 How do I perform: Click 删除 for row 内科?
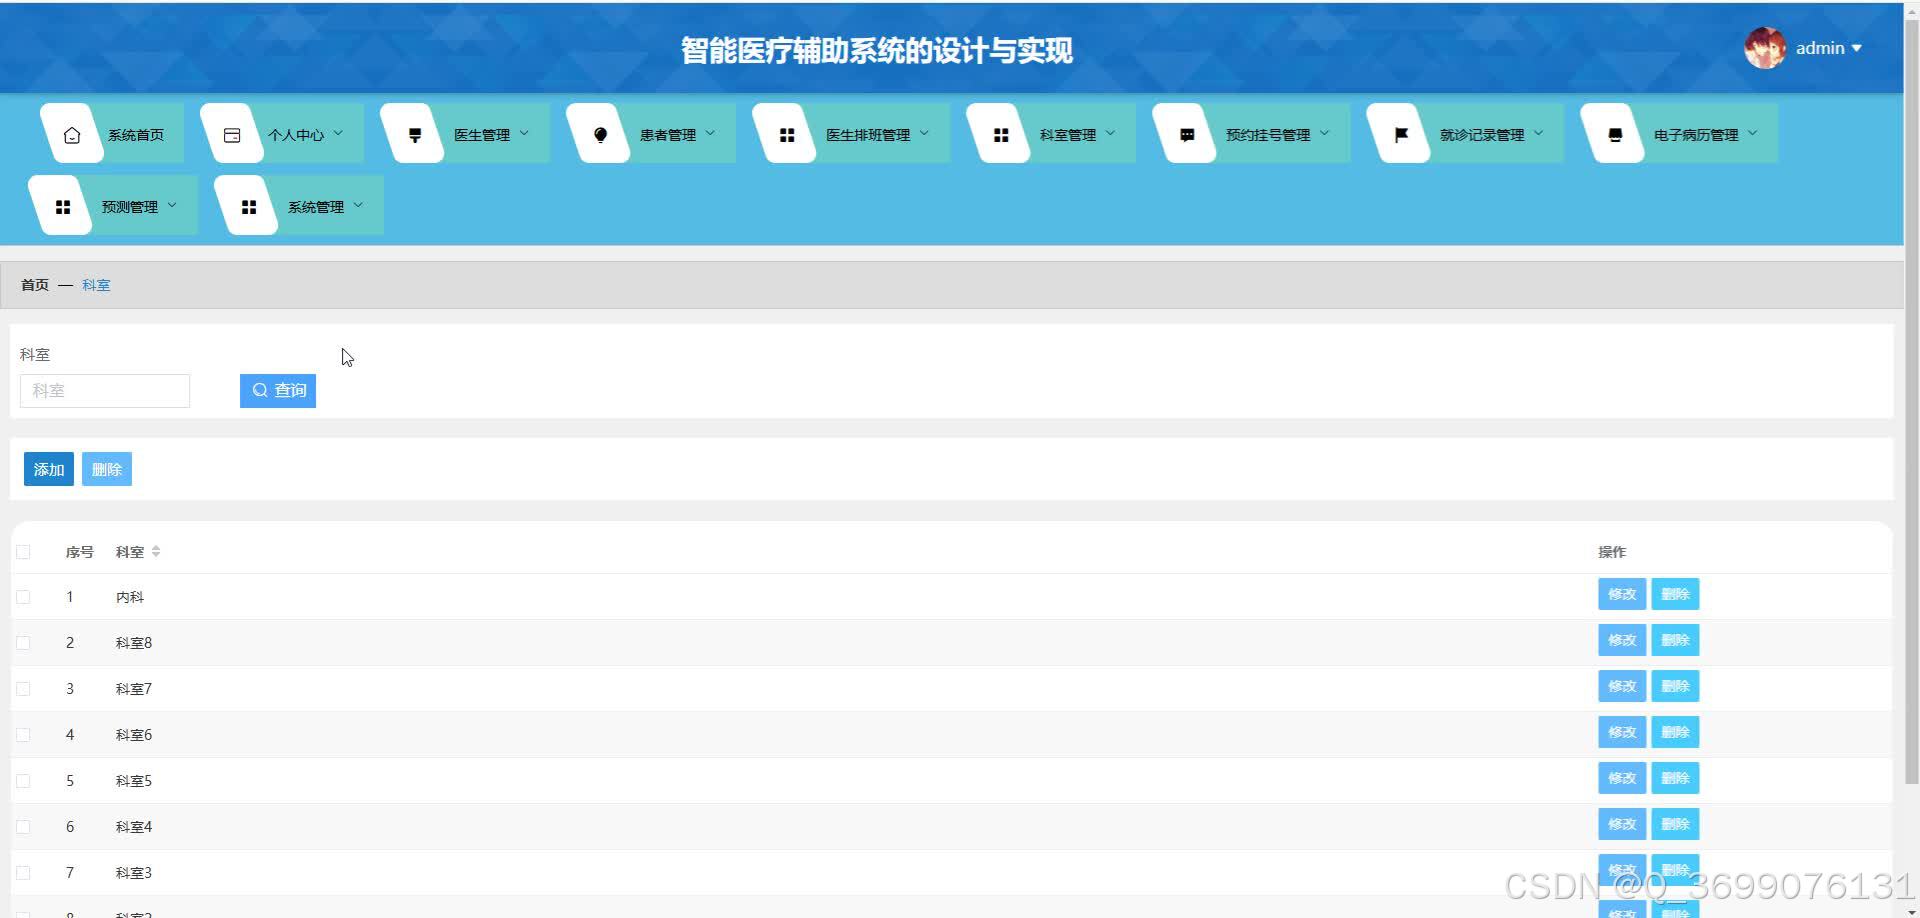(x=1675, y=594)
